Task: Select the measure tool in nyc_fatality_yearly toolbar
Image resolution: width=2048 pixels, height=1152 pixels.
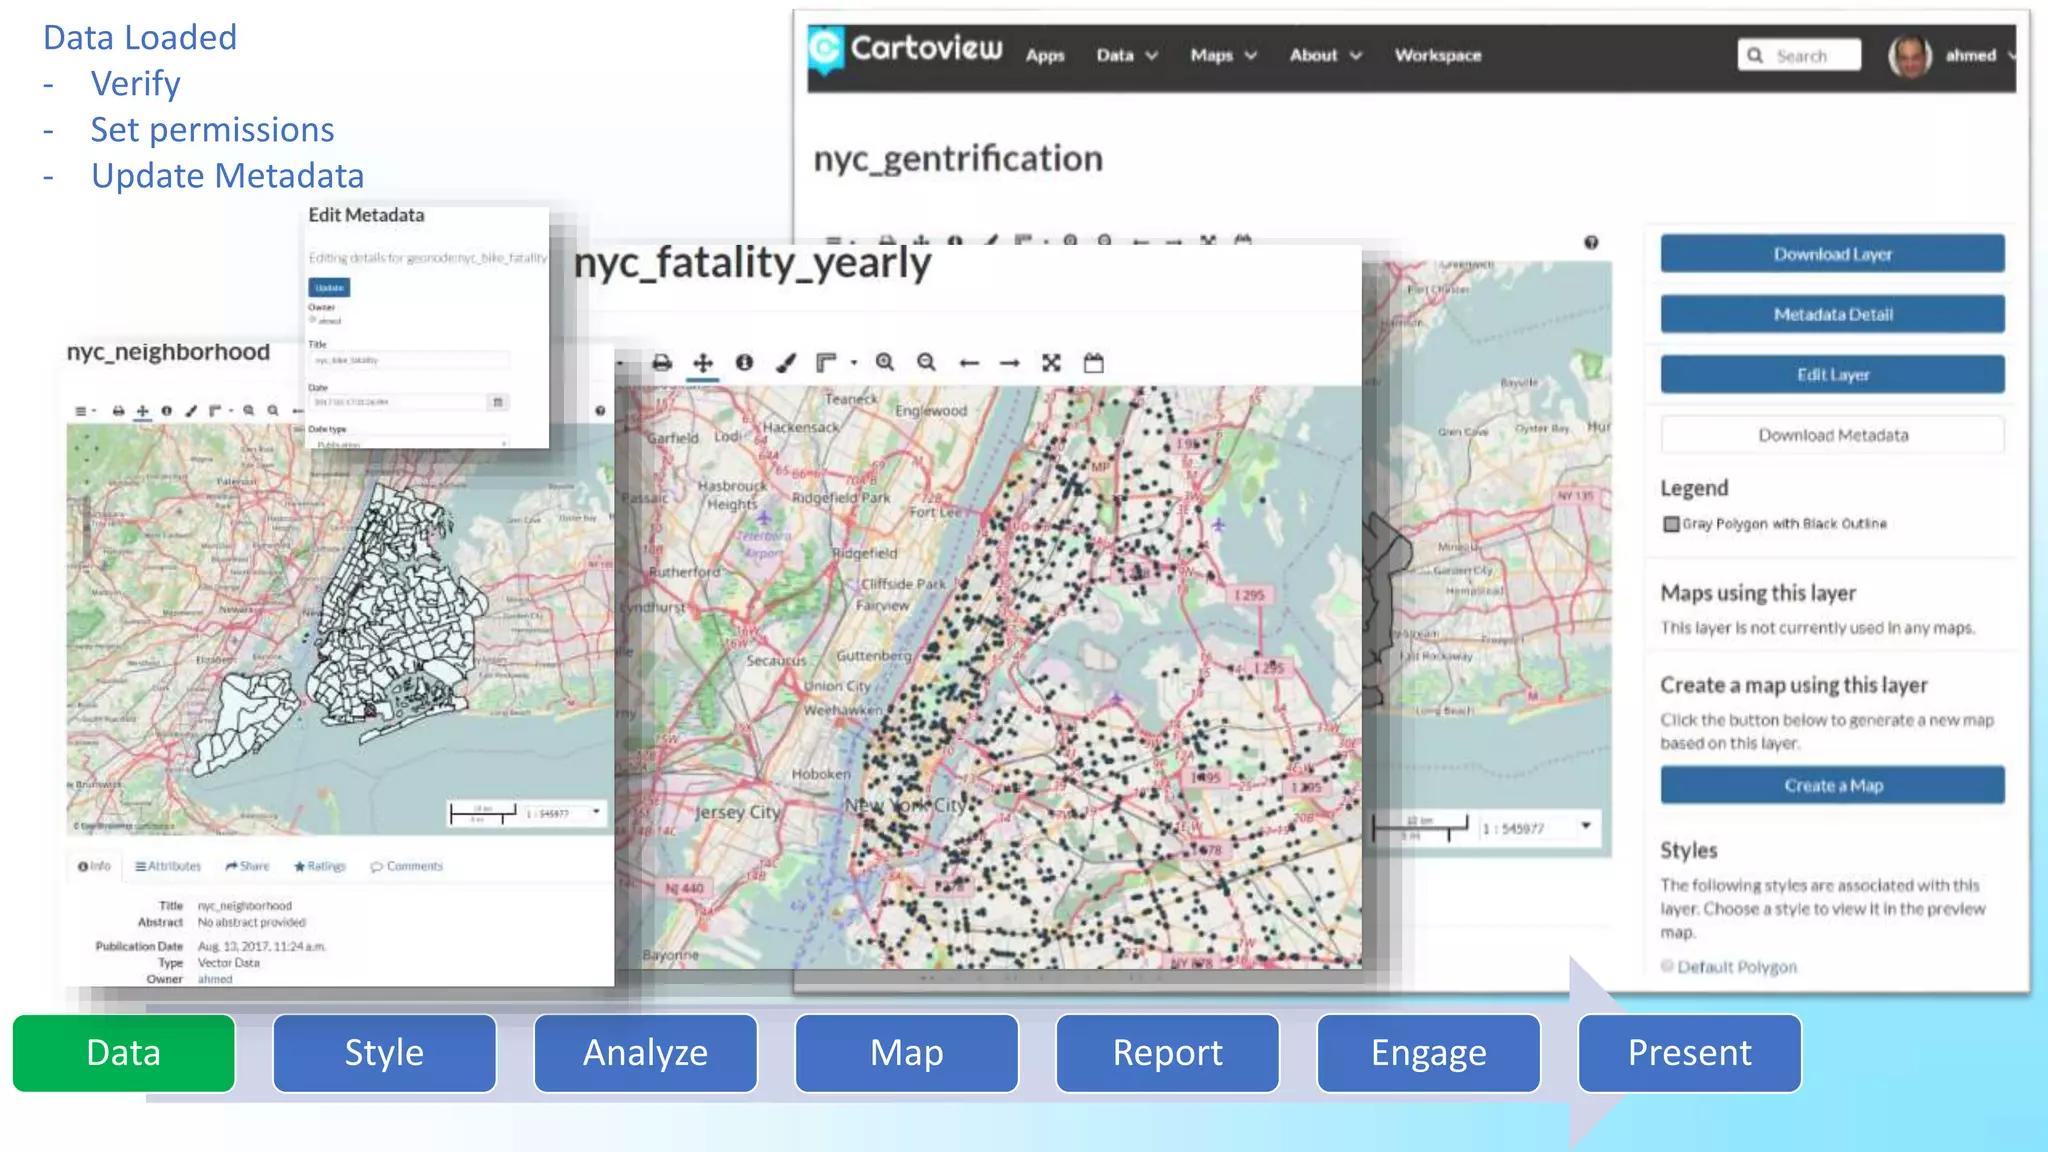Action: tap(826, 363)
